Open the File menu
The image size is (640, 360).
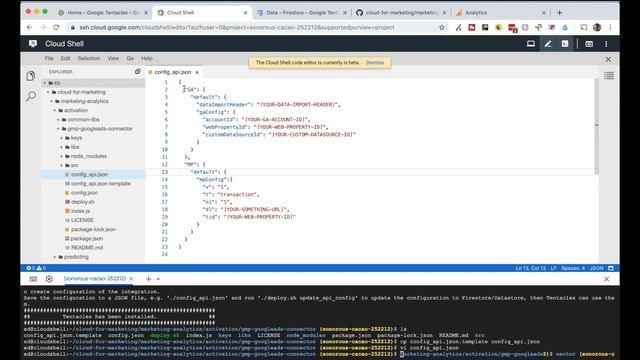pyautogui.click(x=49, y=58)
